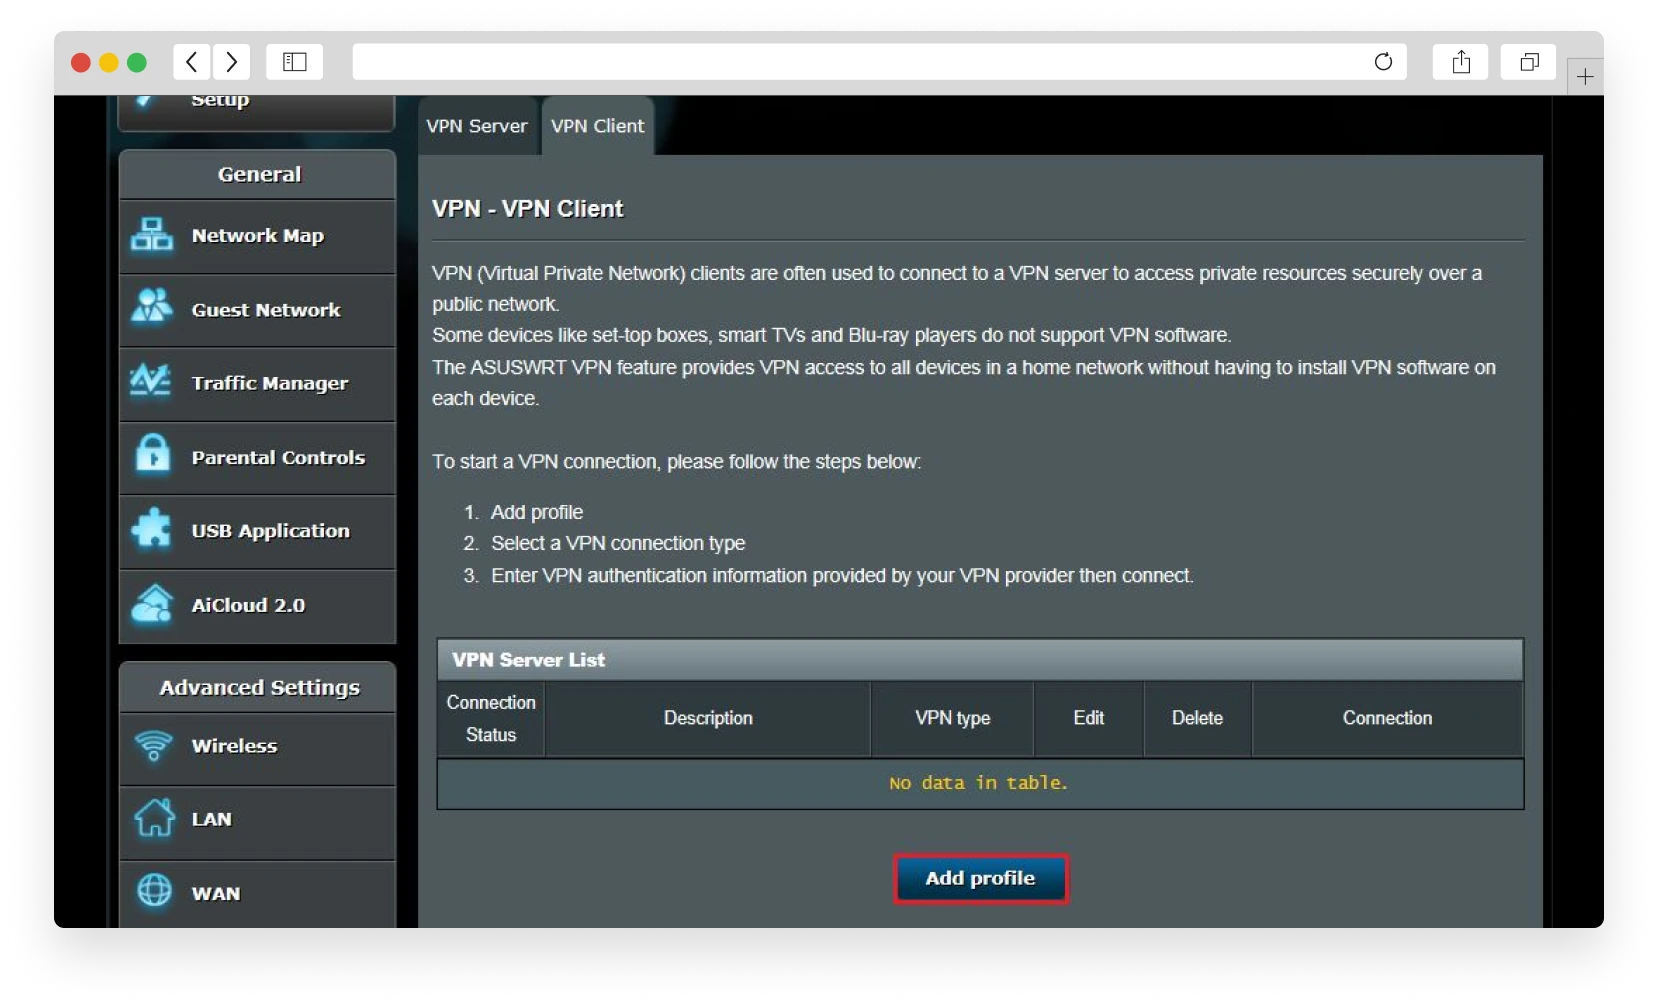Image resolution: width=1658 pixels, height=1006 pixels.
Task: Reload the router page
Action: click(1384, 62)
